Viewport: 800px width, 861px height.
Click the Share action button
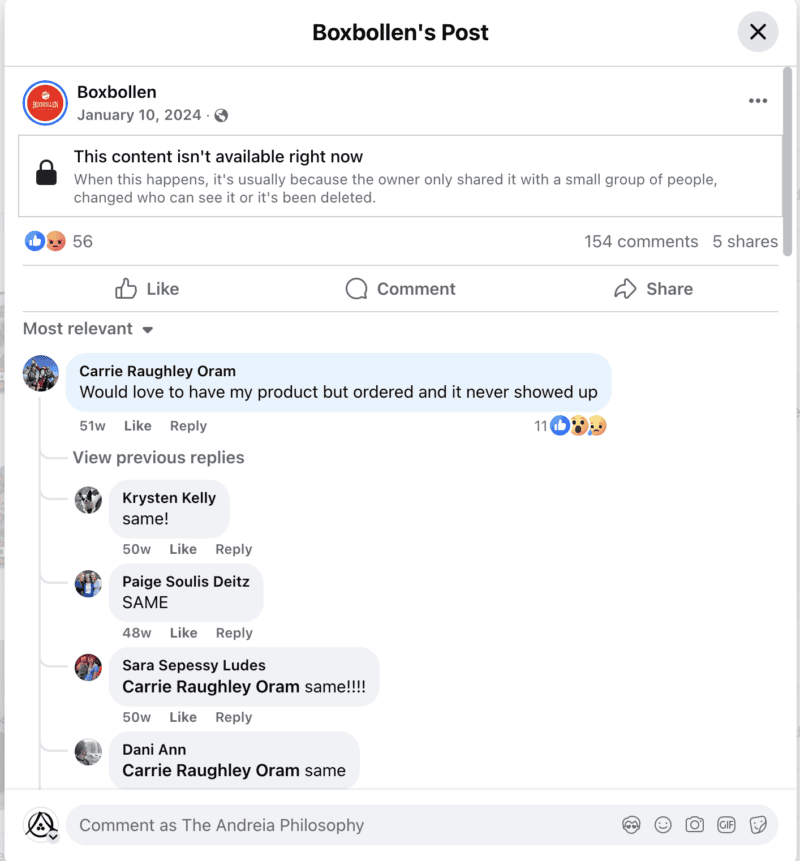coord(653,289)
